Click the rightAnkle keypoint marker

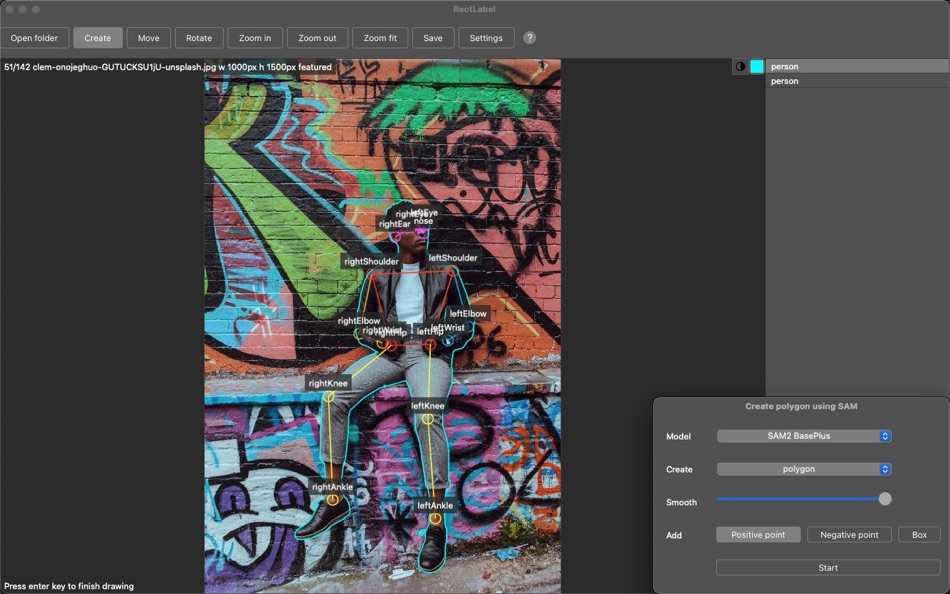pyautogui.click(x=332, y=501)
